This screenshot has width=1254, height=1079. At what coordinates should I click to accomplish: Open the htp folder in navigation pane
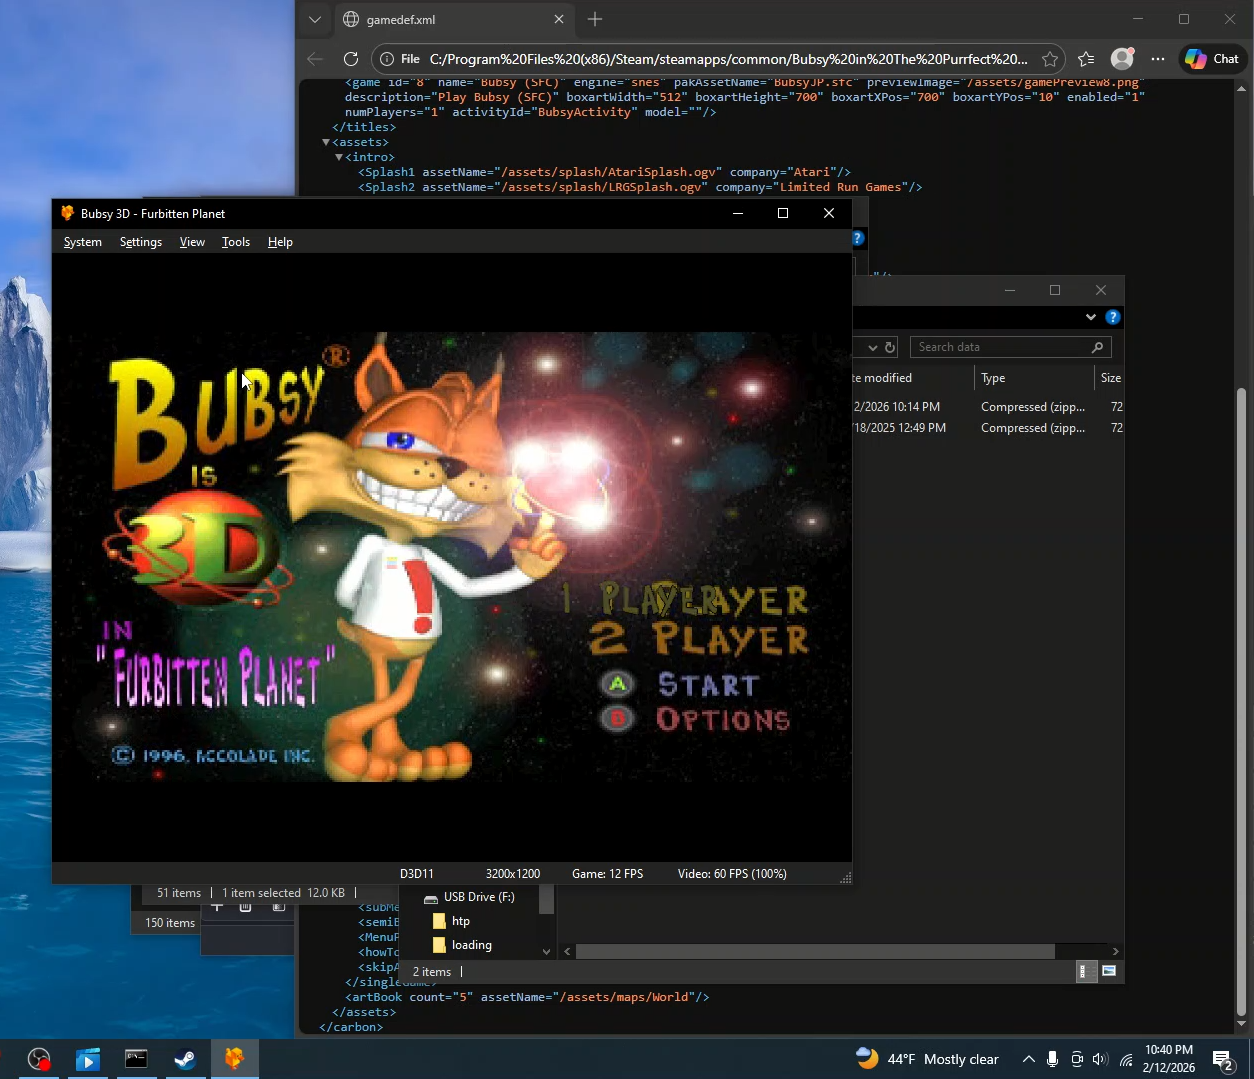(451, 921)
